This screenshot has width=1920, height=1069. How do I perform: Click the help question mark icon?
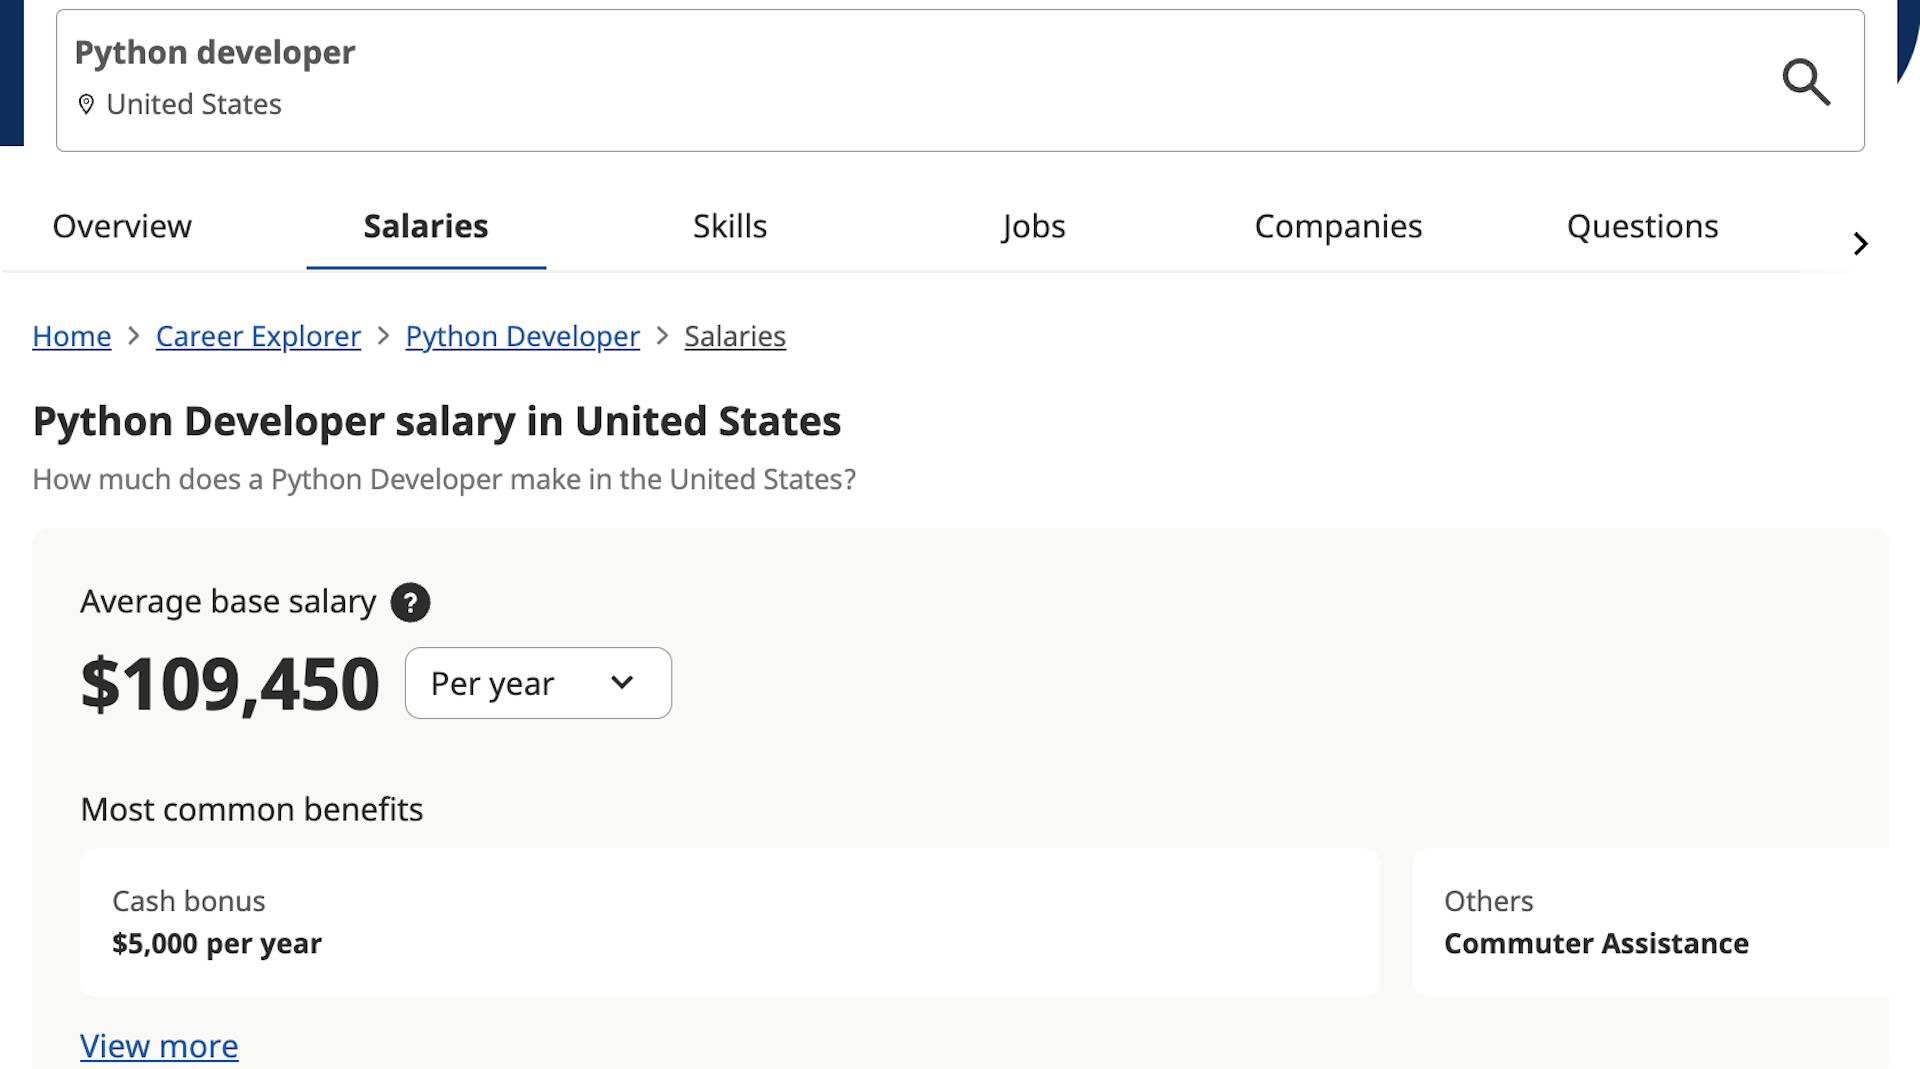(x=410, y=602)
